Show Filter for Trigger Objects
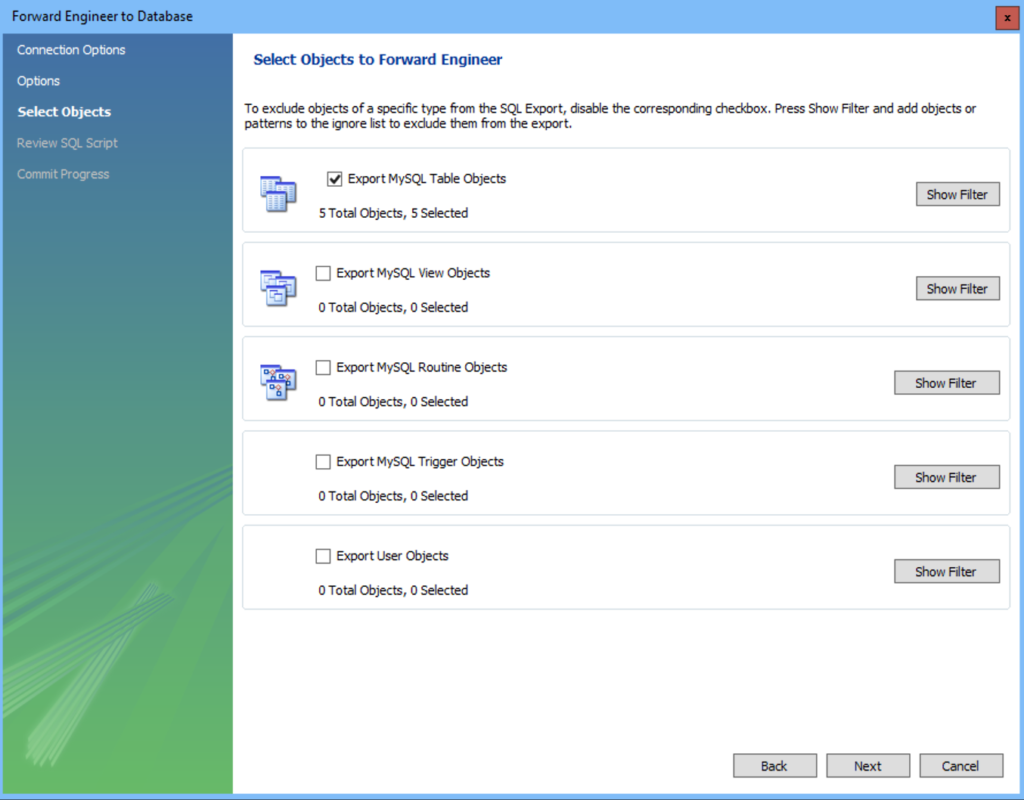 pyautogui.click(x=946, y=477)
